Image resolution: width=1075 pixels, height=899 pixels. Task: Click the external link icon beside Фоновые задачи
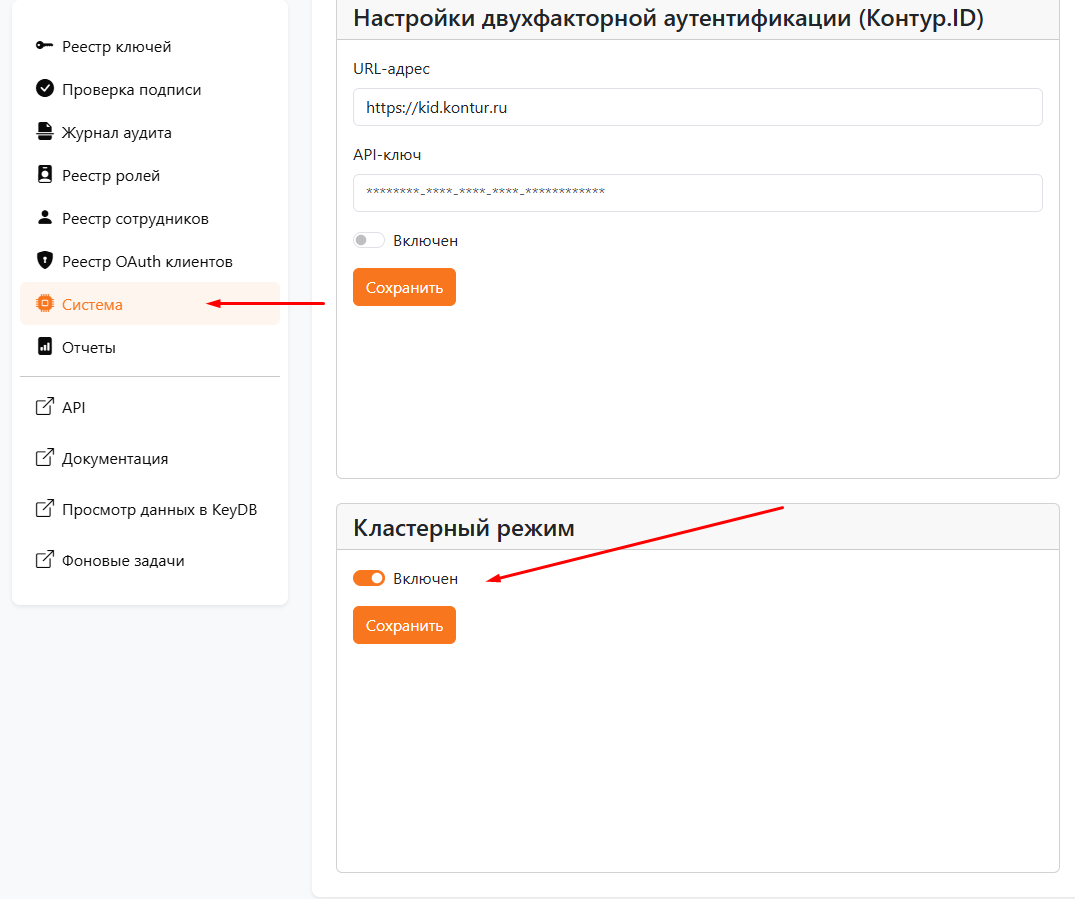pos(45,560)
